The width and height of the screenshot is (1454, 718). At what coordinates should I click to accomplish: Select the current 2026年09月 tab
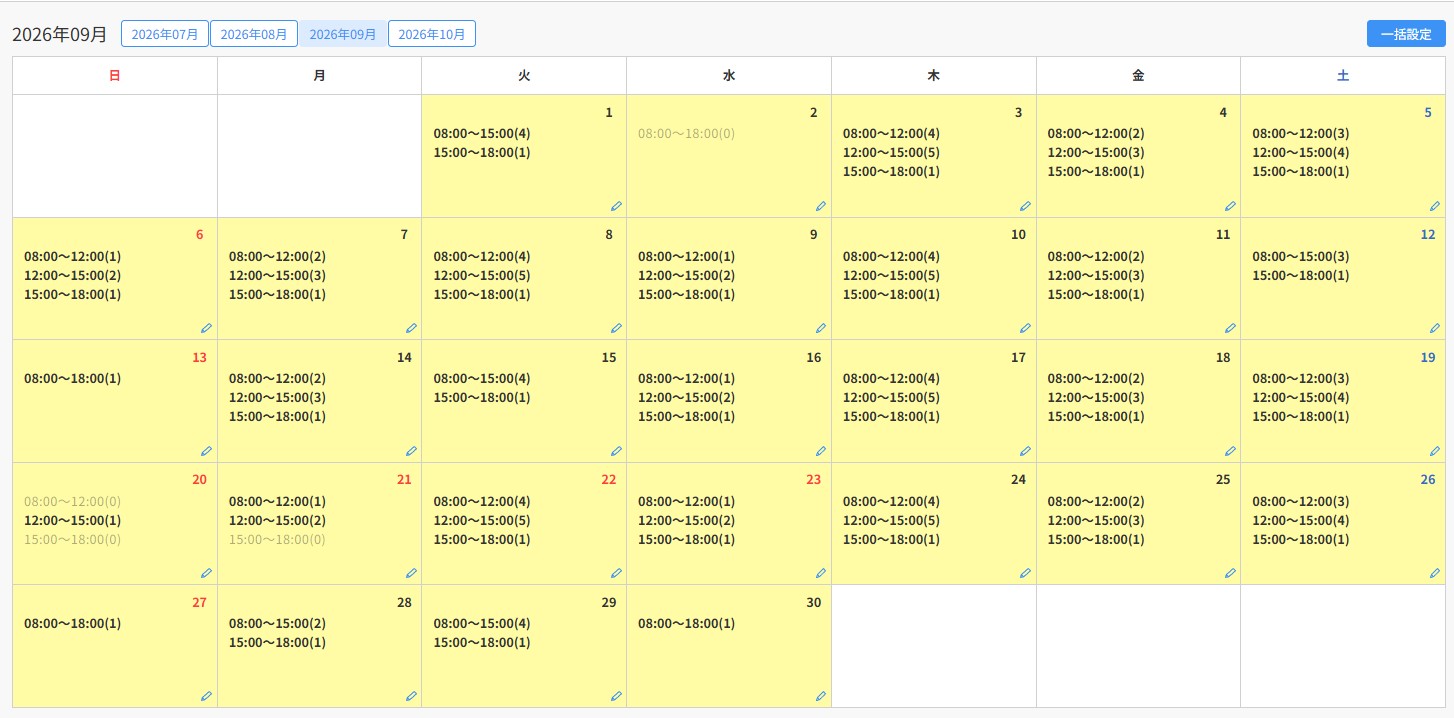(343, 34)
